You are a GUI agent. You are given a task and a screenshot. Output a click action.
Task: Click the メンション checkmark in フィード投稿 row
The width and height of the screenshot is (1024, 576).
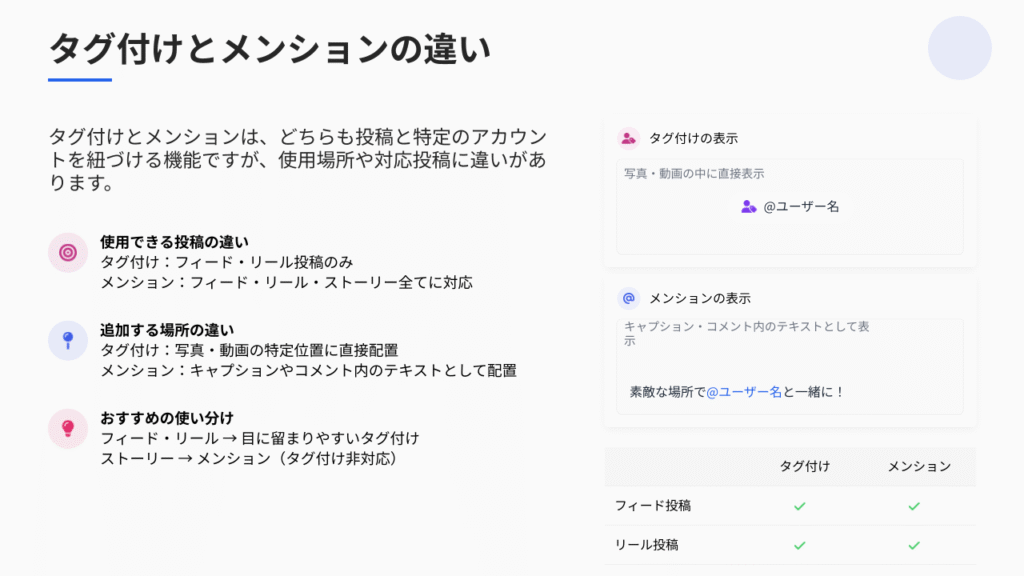913,506
